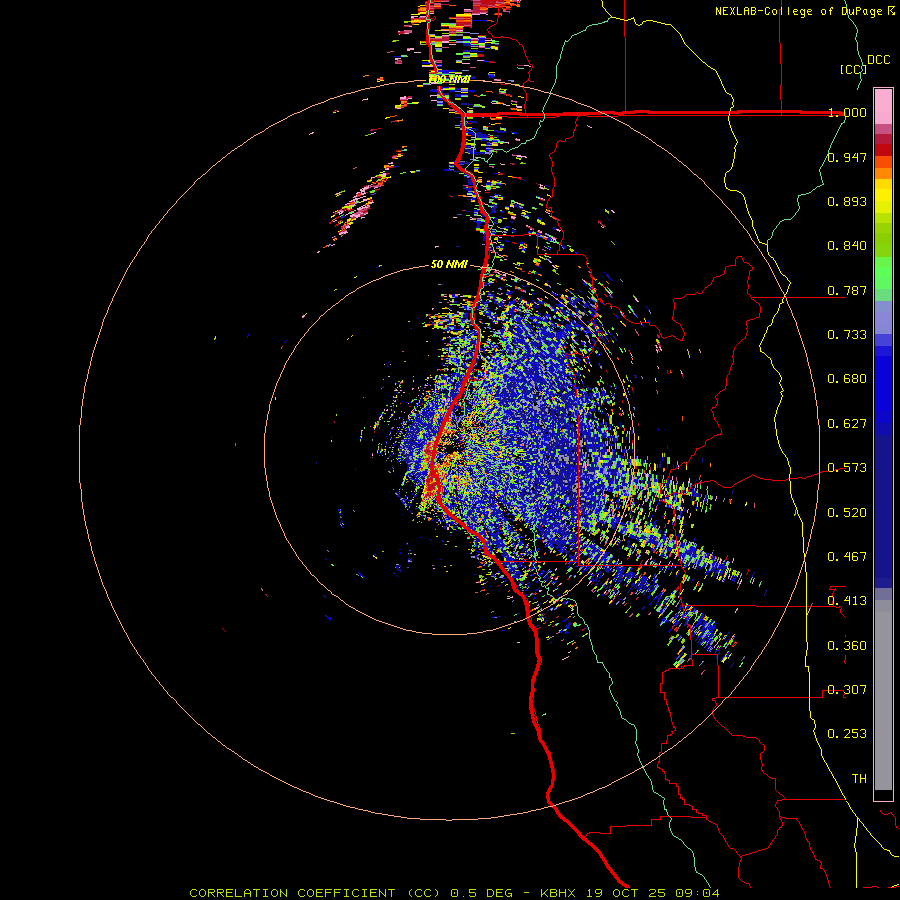Image resolution: width=900 pixels, height=900 pixels.
Task: Click the 0.680 scale value
Action: click(847, 379)
